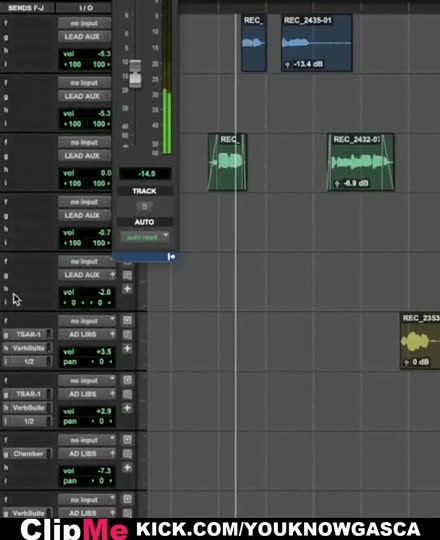Click the SENDS F-J column header
This screenshot has width=440, height=540.
[26, 8]
